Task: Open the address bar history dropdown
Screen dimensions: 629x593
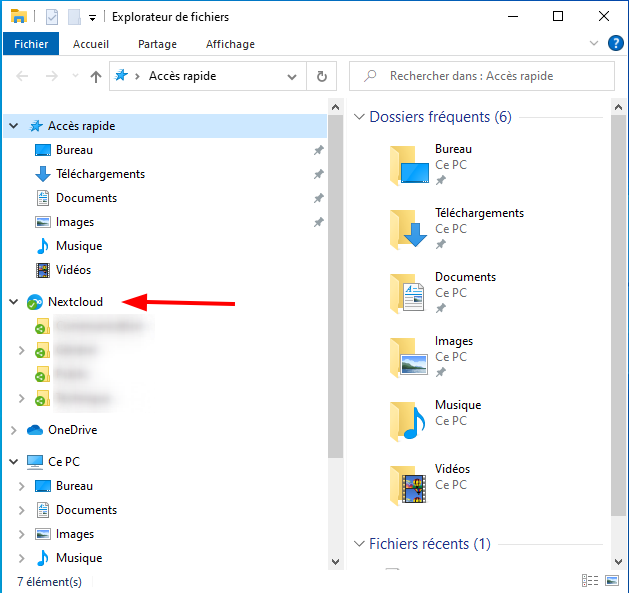Action: click(x=292, y=76)
